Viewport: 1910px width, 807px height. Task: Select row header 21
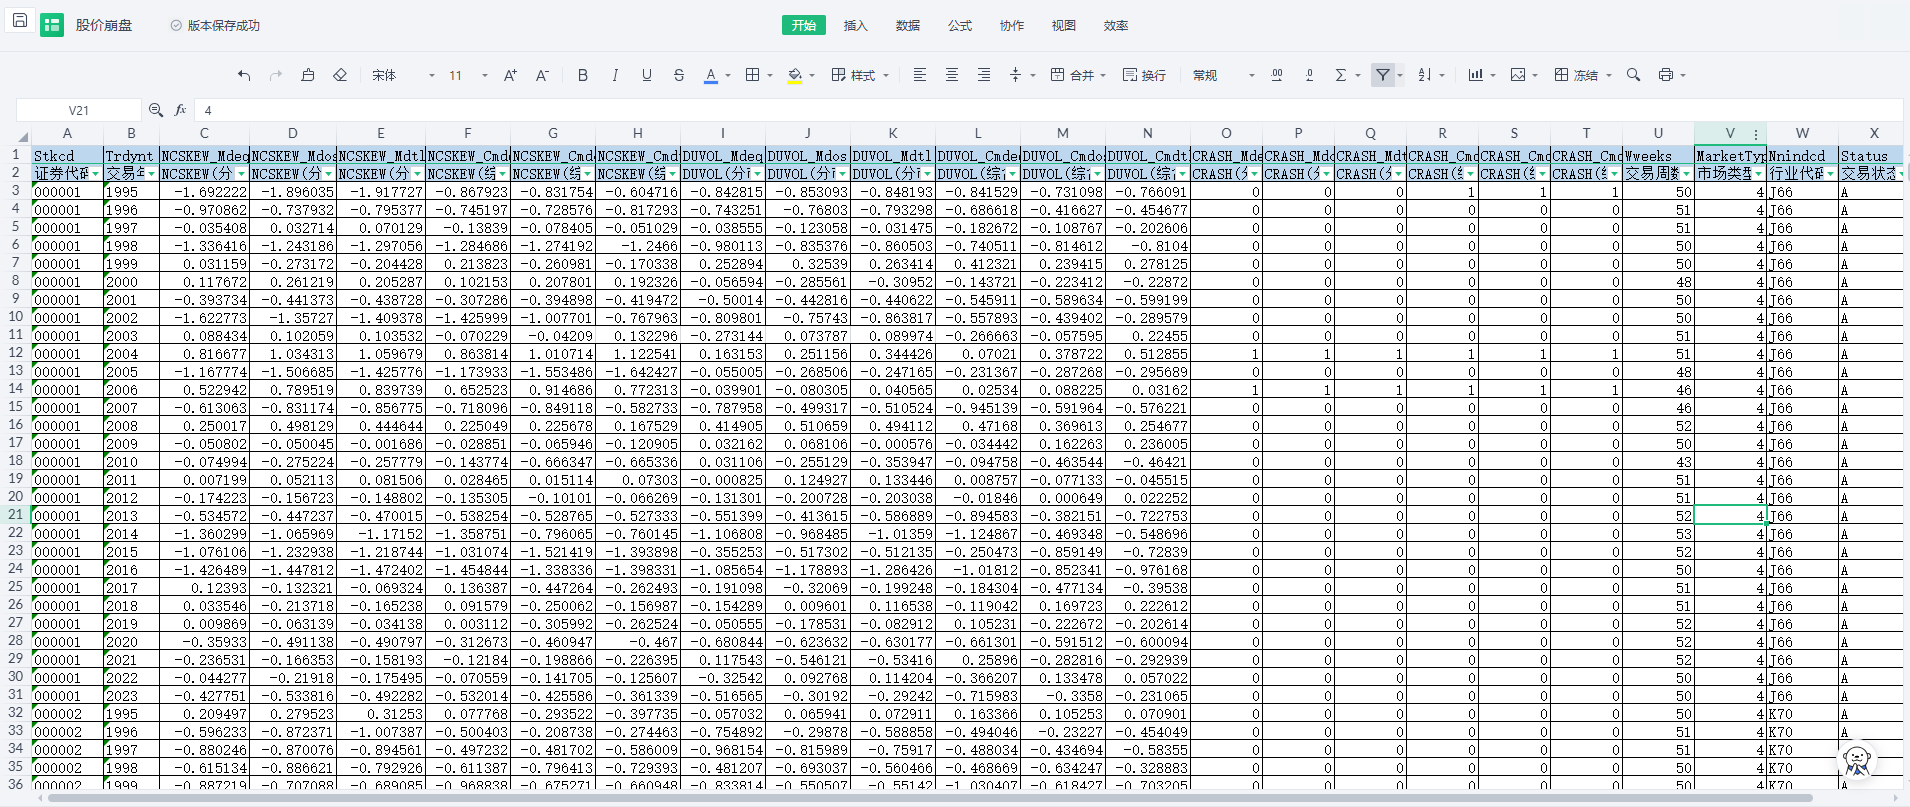16,515
